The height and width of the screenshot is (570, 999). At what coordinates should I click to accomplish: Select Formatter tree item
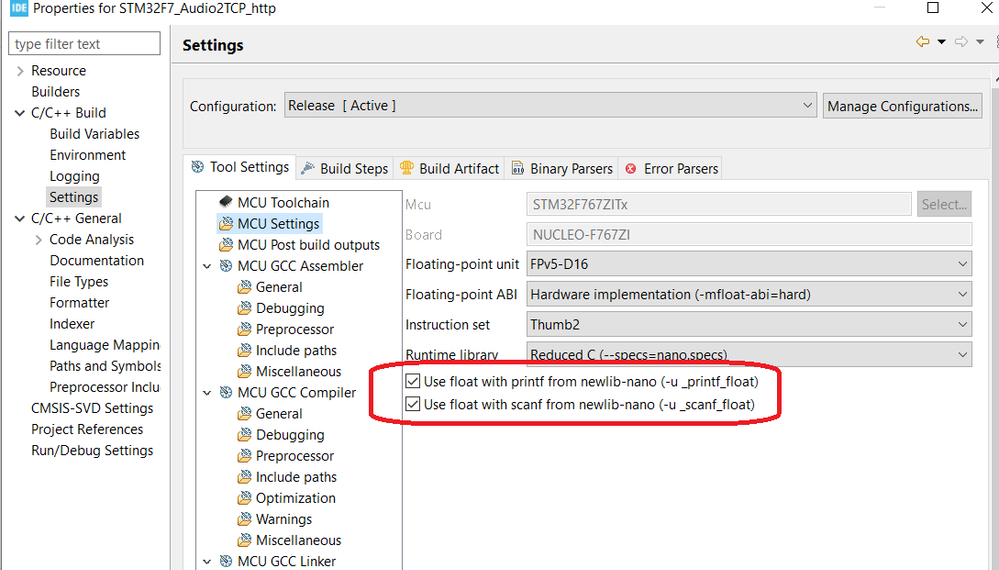[80, 303]
